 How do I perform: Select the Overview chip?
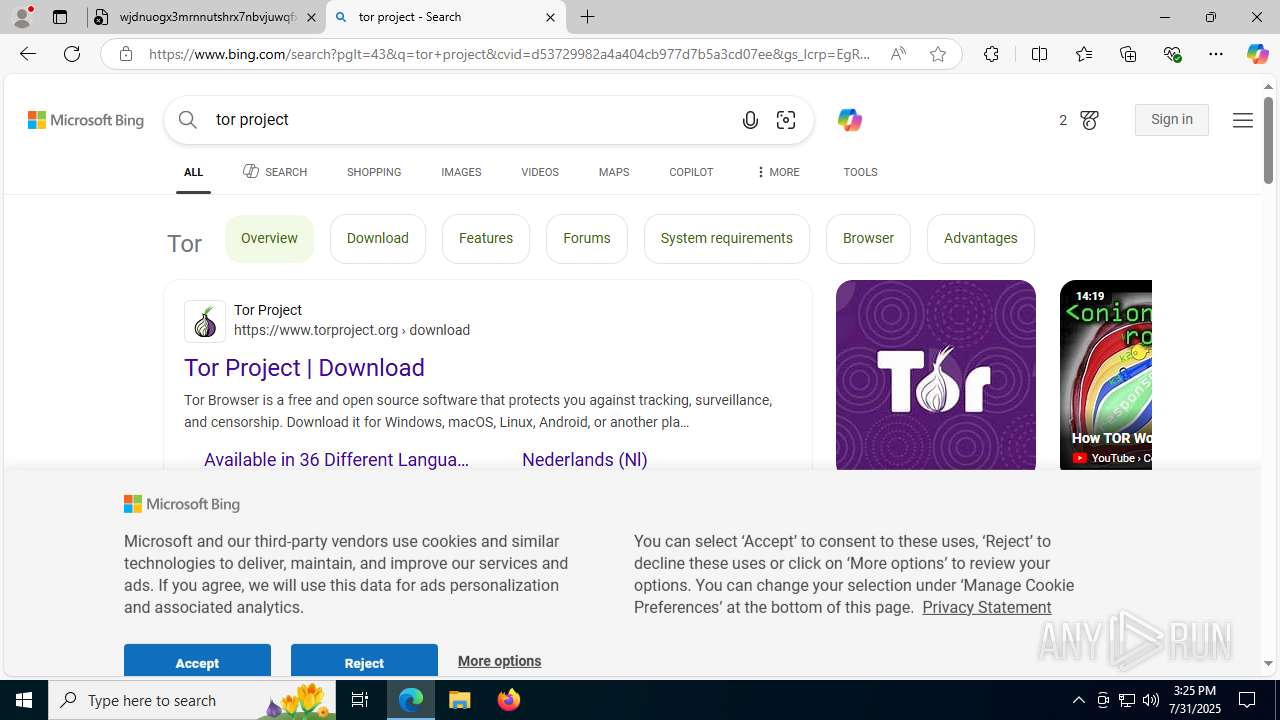click(x=269, y=238)
